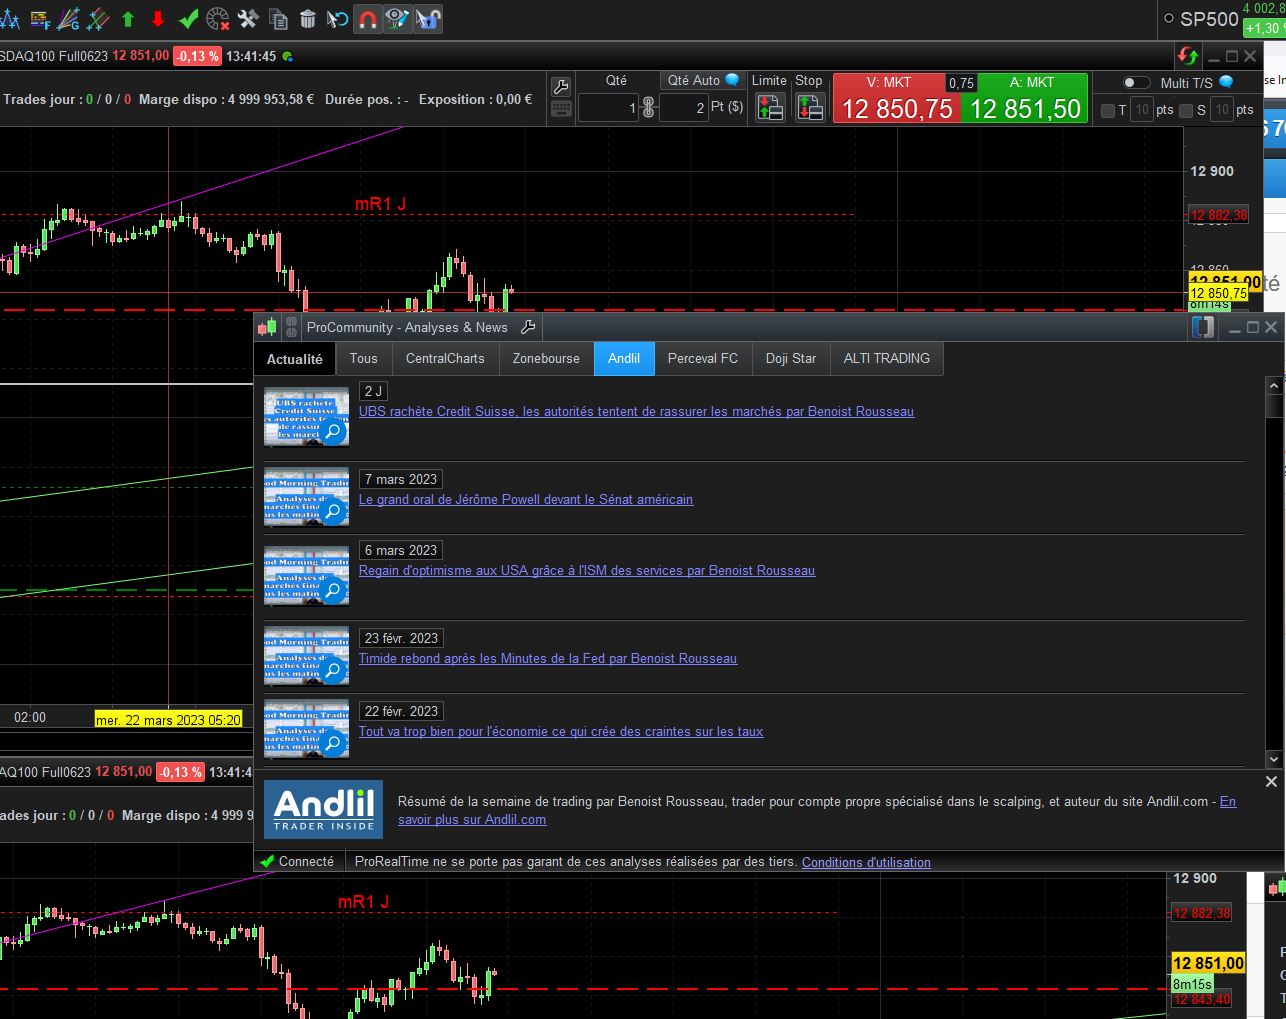Select the Fibonacci retracement tool
Screen dimensions: 1286x1019
click(x=41, y=19)
